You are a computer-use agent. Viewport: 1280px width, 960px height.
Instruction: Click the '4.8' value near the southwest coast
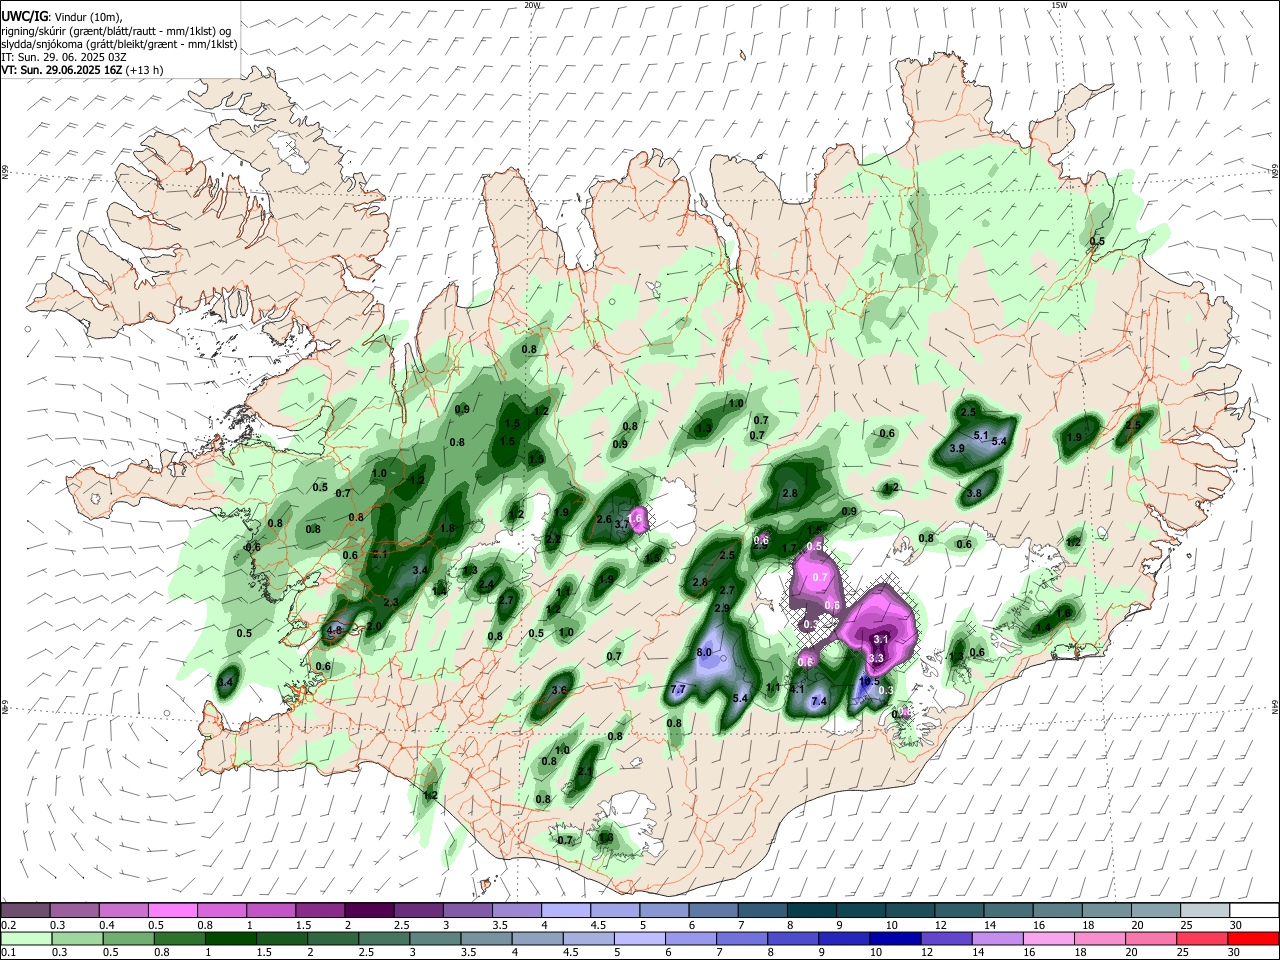pyautogui.click(x=335, y=631)
